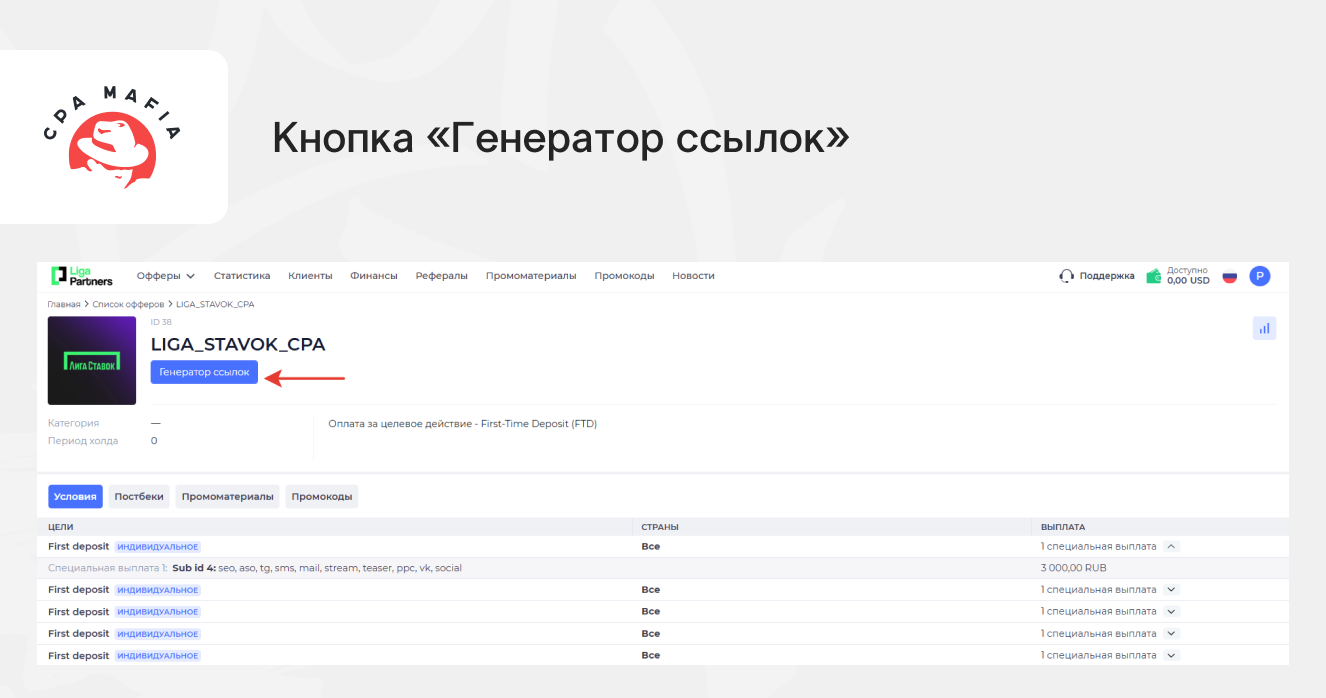1326x698 pixels.
Task: Open the wallet balance icon
Action: 1154,276
